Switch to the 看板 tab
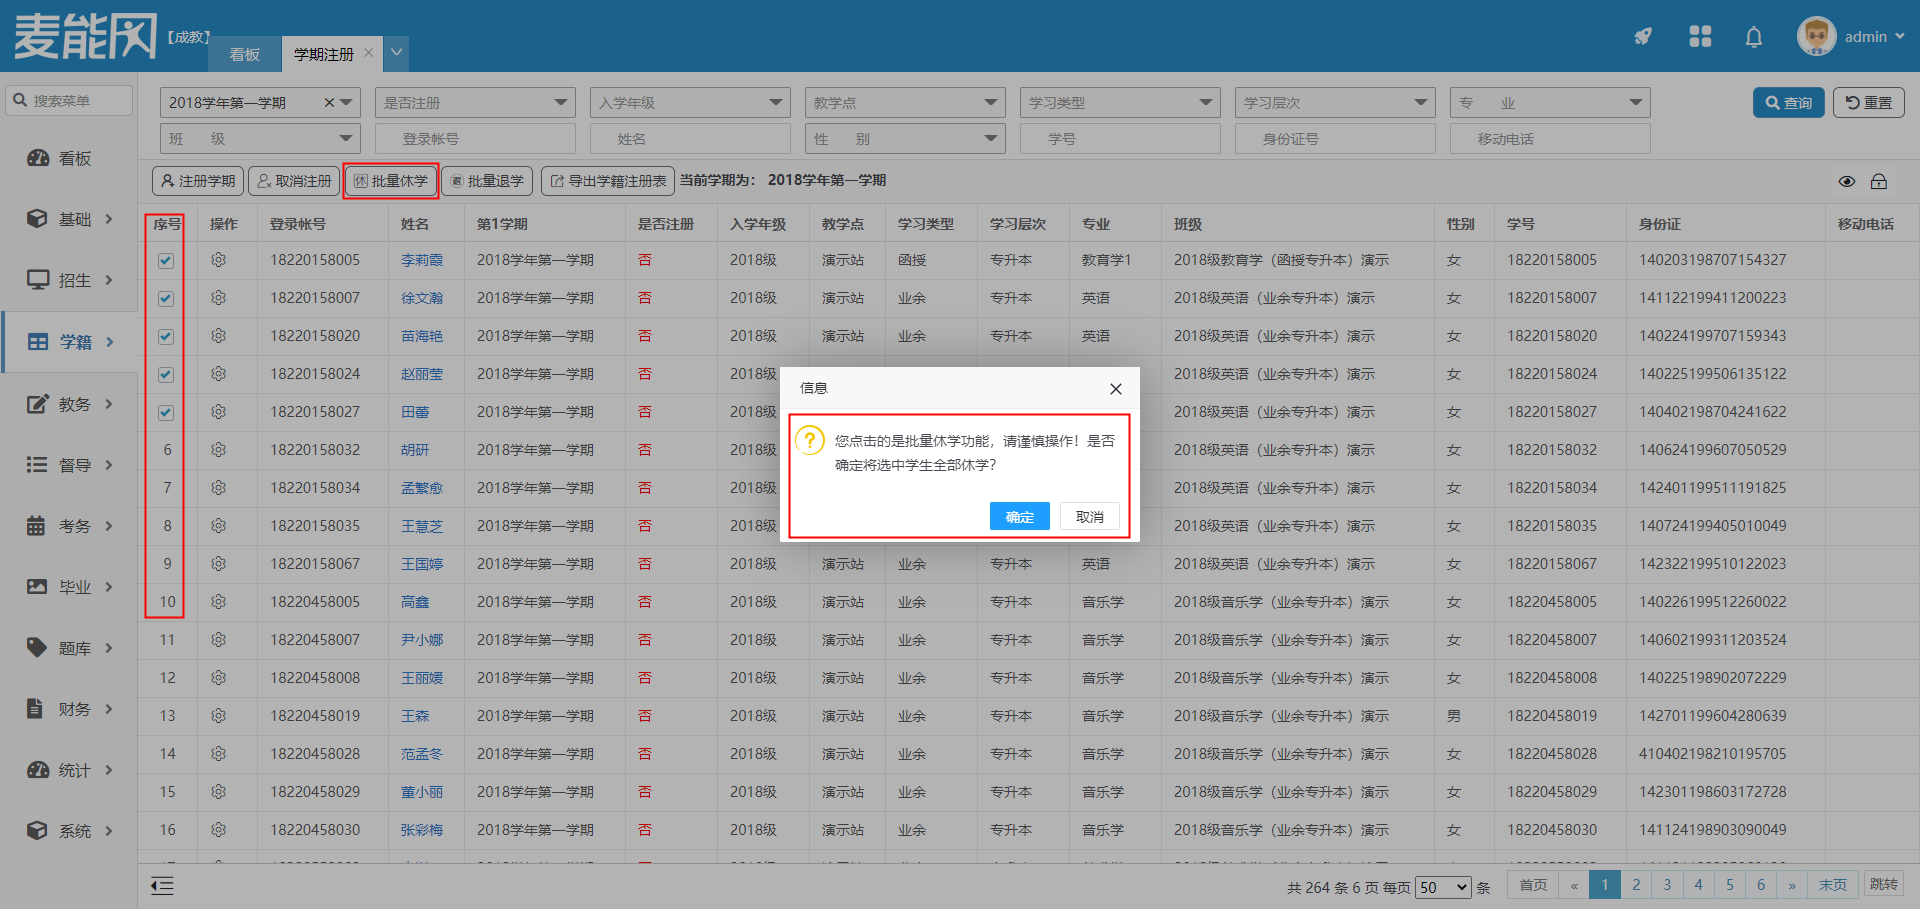 [245, 54]
